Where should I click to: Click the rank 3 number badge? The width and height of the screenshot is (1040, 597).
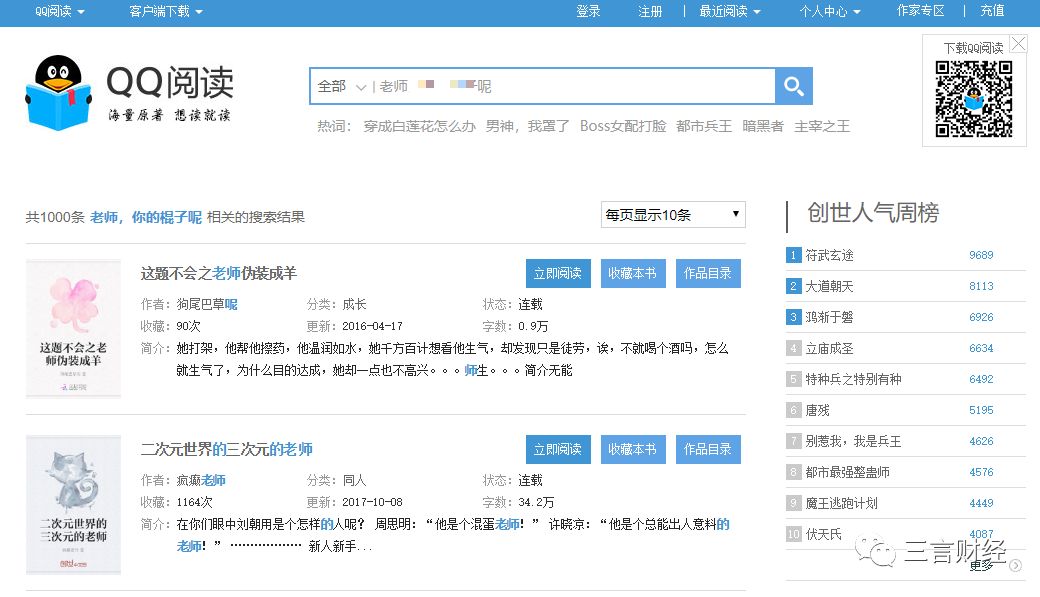(x=793, y=317)
